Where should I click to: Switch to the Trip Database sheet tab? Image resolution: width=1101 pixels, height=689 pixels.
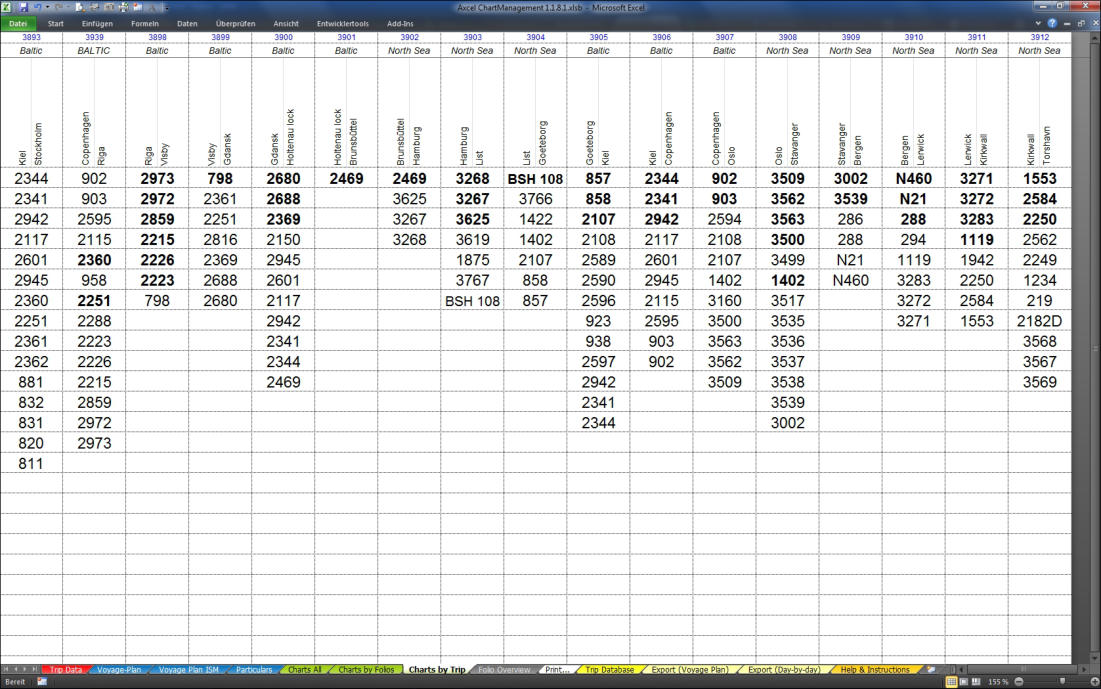(609, 670)
